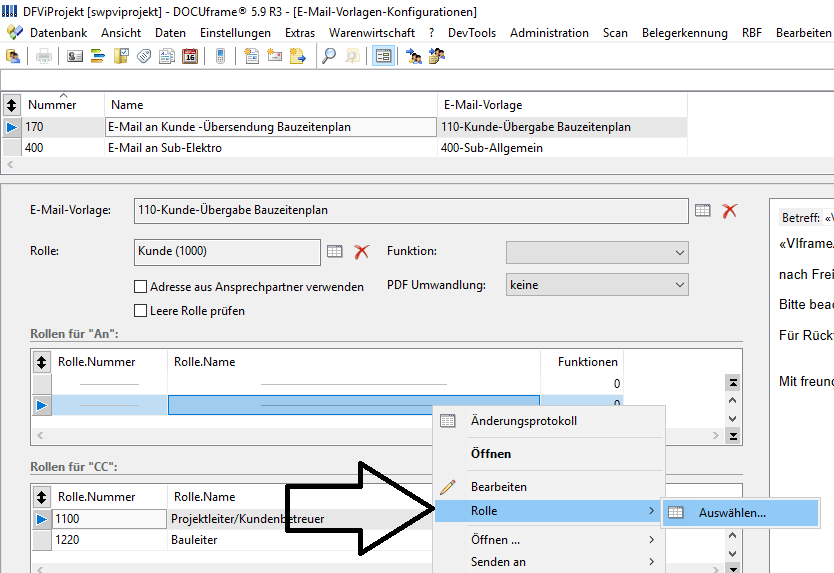The image size is (834, 573).
Task: Clear E-Mail-Vorlage with red X
Action: click(x=729, y=210)
